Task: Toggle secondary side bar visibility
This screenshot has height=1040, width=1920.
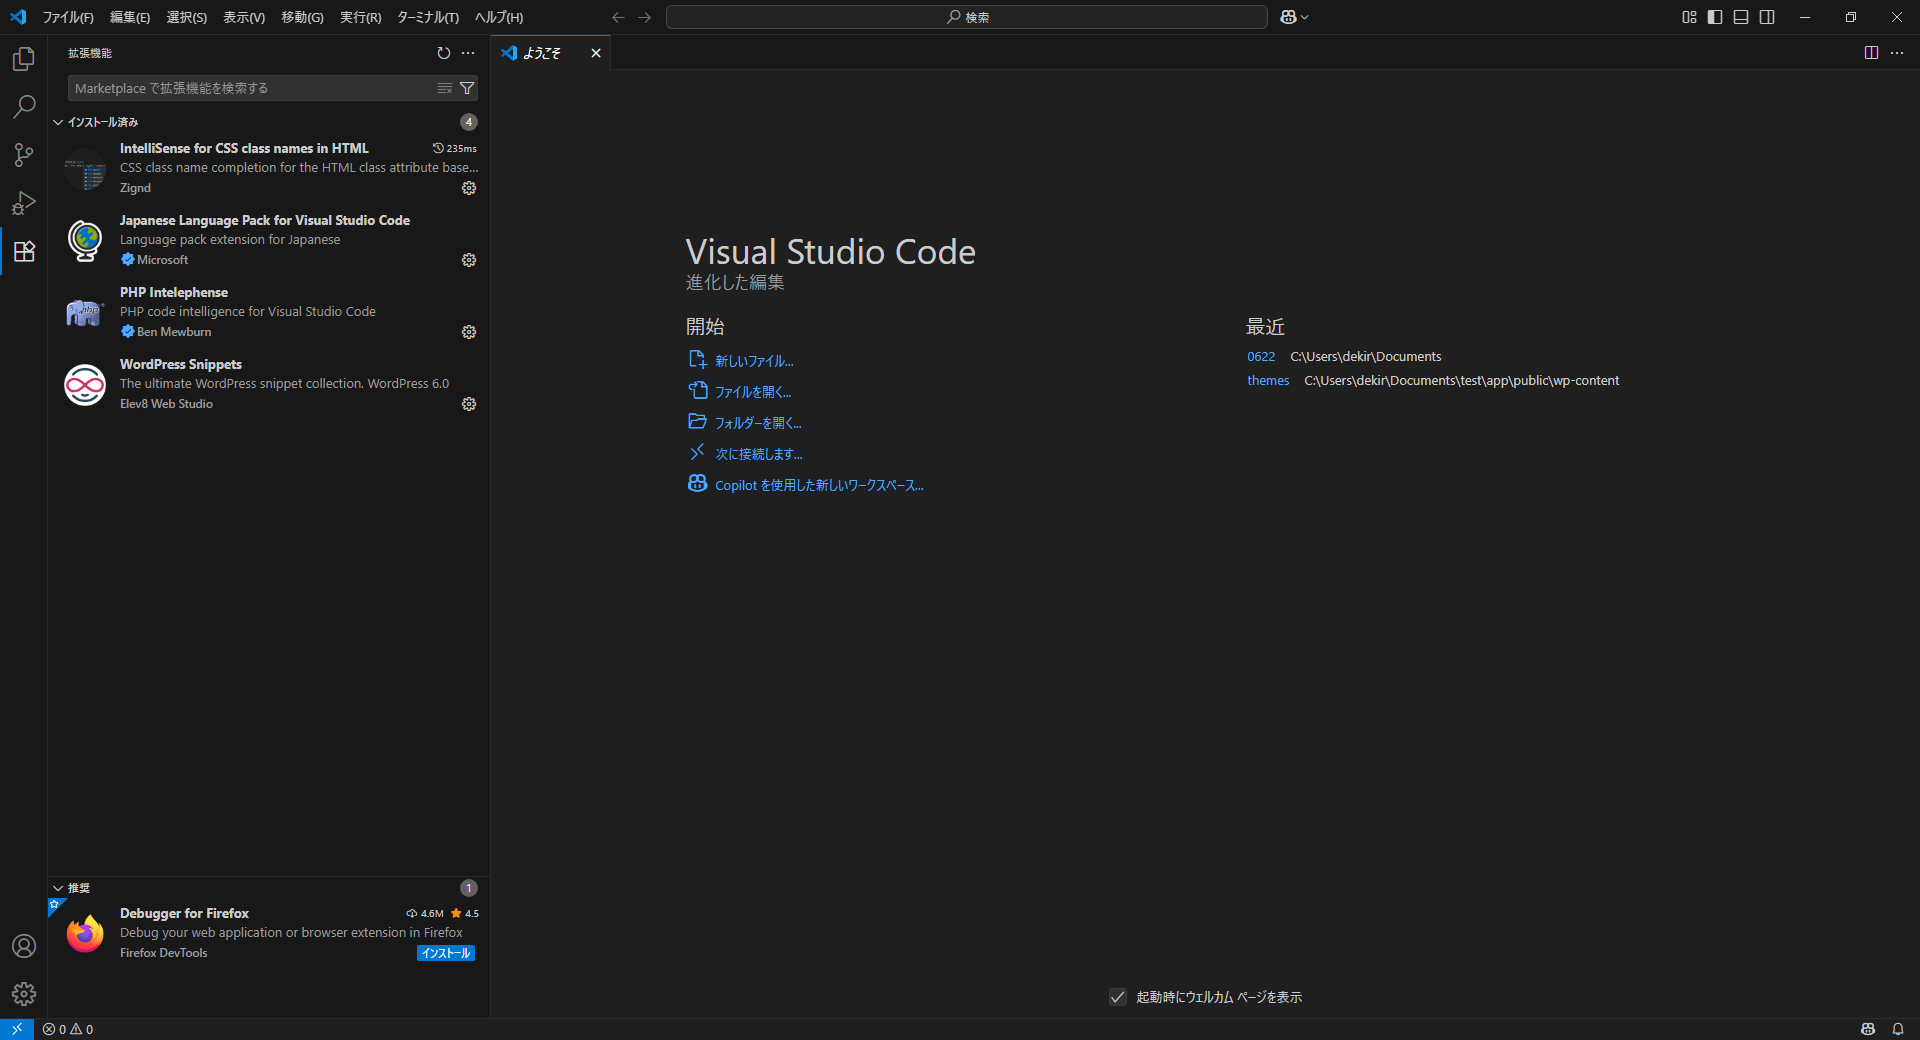Action: click(x=1767, y=17)
